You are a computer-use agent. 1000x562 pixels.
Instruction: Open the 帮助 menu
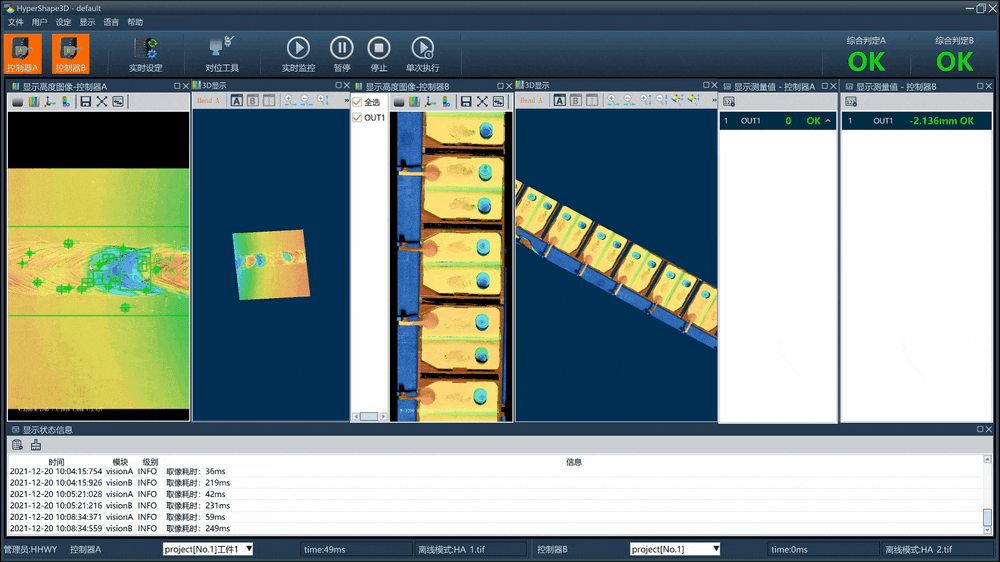(x=135, y=22)
